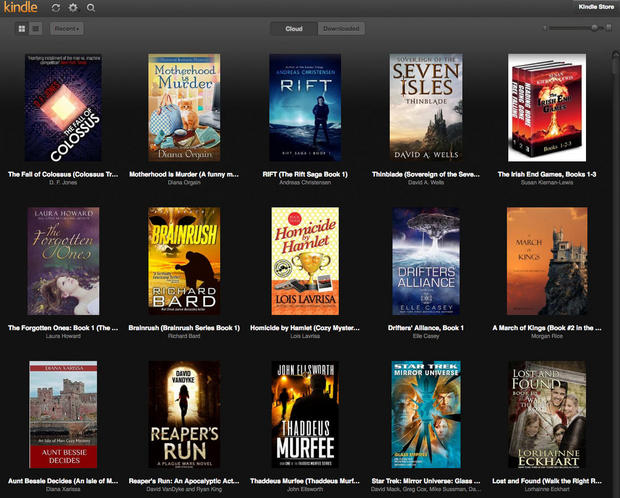This screenshot has width=620, height=498.
Task: Click title text 'Brainrush (Brainrush Series Book 1)'
Action: point(184,328)
